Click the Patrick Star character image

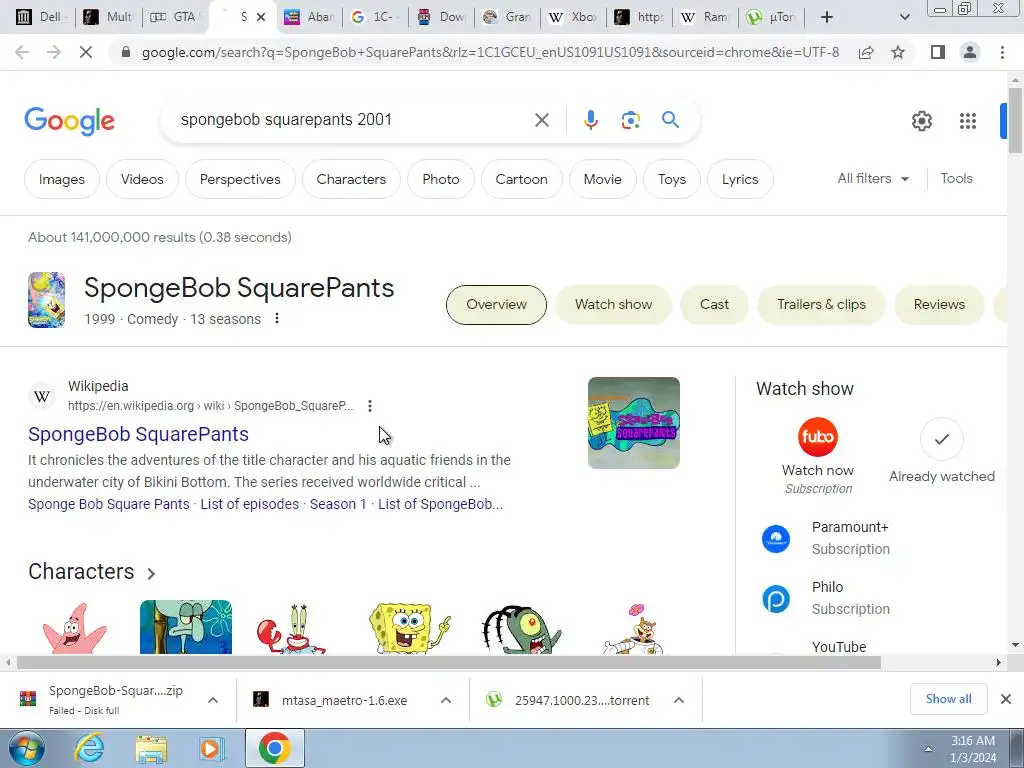point(74,628)
